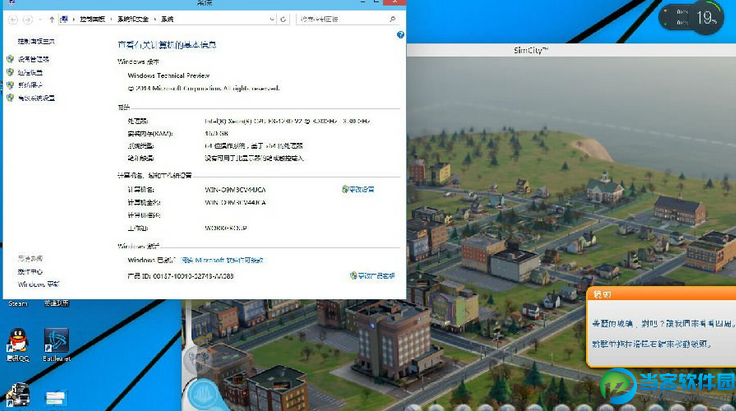Go up one level using the Up arrow
The image size is (736, 411).
pos(52,19)
